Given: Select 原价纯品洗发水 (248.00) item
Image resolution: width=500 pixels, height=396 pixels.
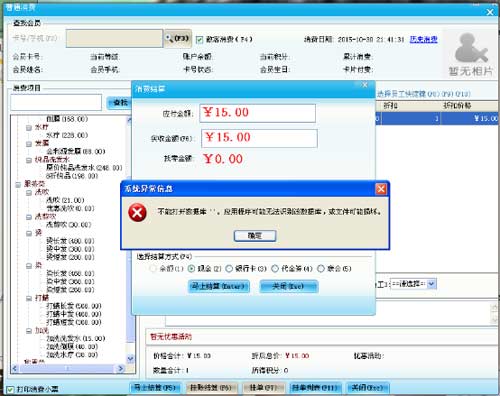Looking at the screenshot, I should coord(84,168).
